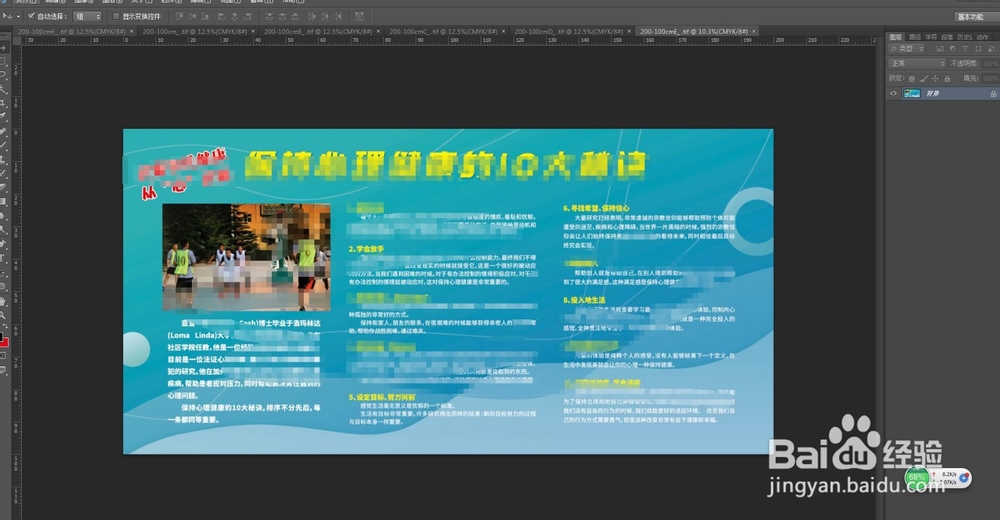Toggle the 显示变换控件 checkbox
This screenshot has width=1000, height=520.
[116, 16]
